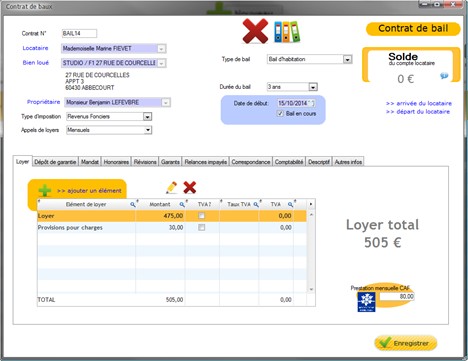Expand the Appels de loyers dropdown
The height and width of the screenshot is (361, 468).
(x=148, y=130)
